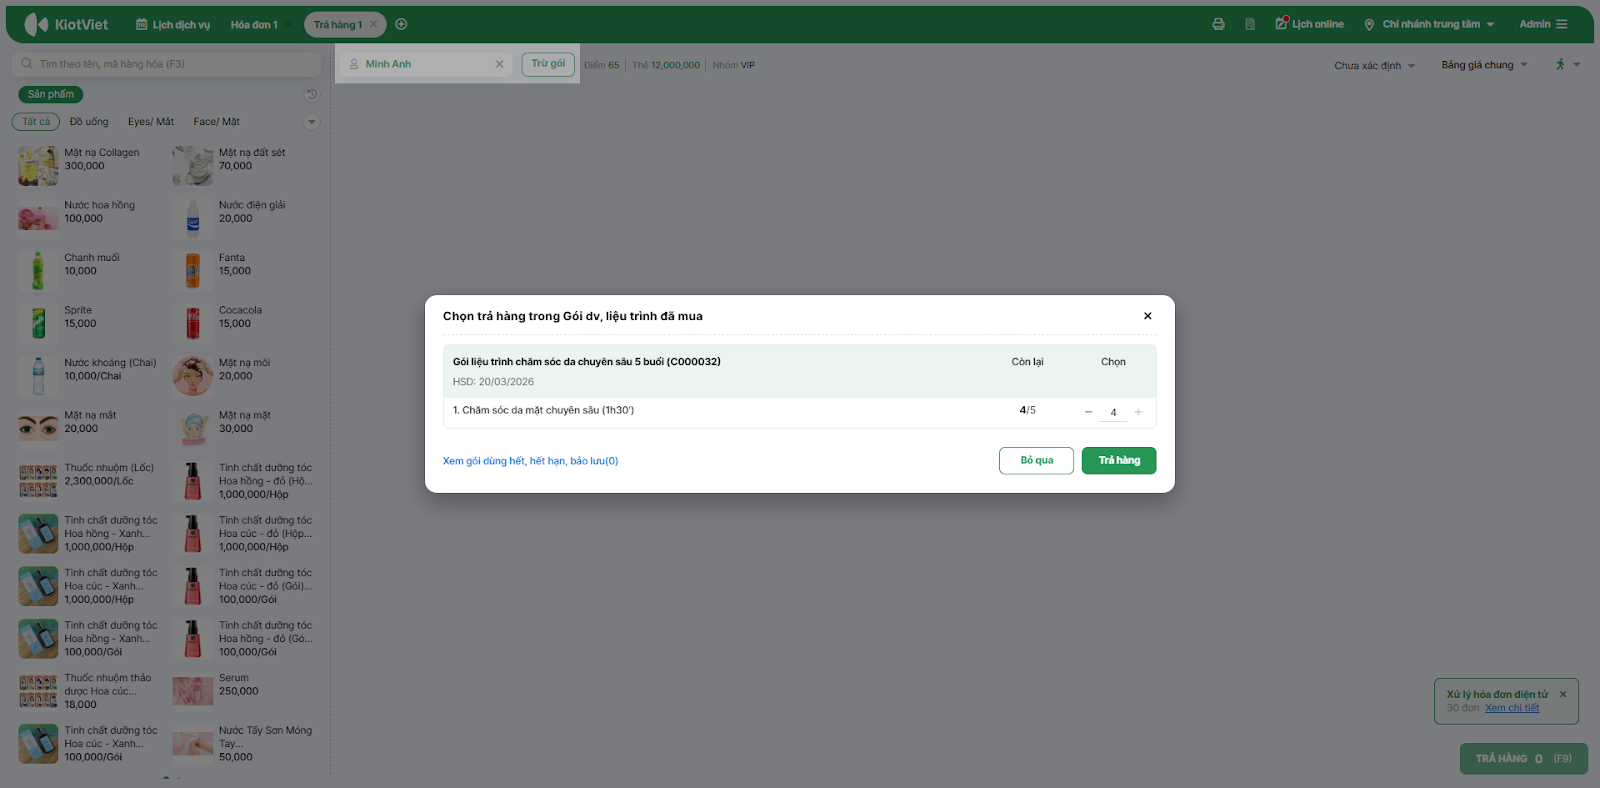Click the add new tab plus icon

coord(401,24)
